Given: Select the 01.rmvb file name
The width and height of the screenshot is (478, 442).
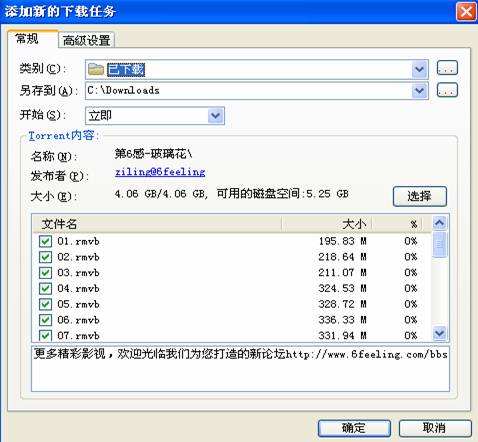Looking at the screenshot, I should [x=78, y=241].
